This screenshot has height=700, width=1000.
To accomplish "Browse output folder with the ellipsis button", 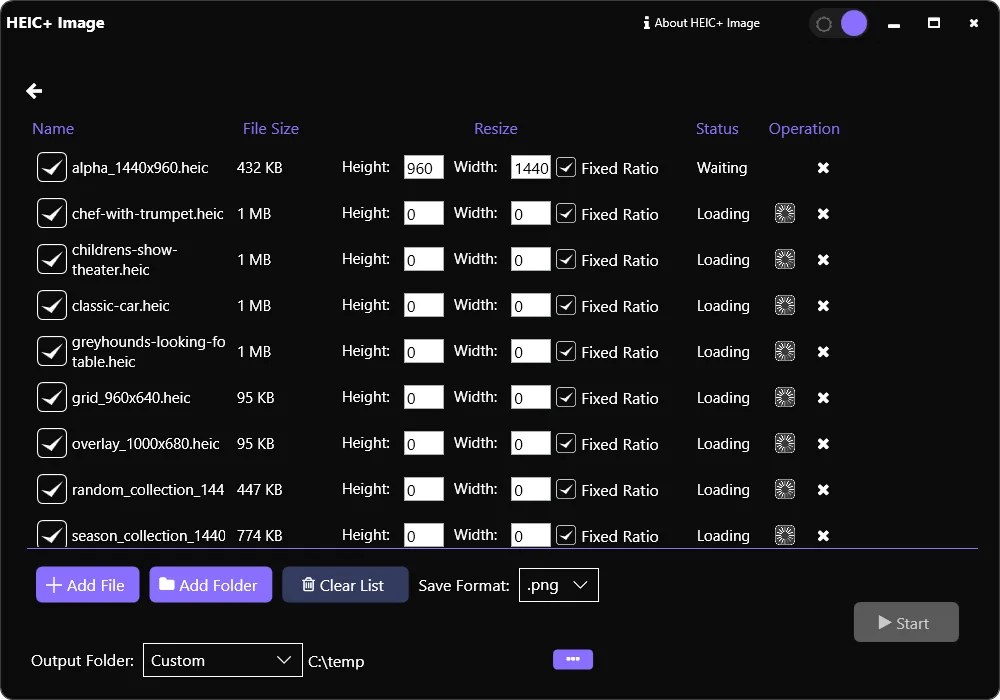I will [x=573, y=659].
